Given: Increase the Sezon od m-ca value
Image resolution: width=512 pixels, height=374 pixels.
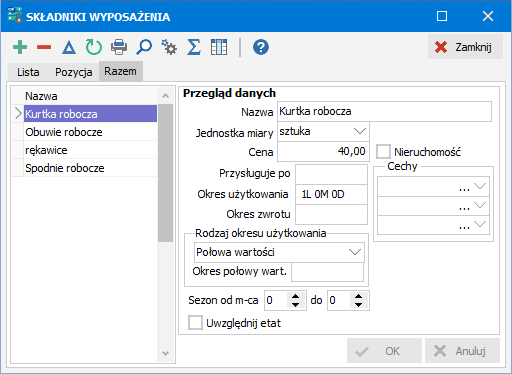Looking at the screenshot, I should [295, 296].
